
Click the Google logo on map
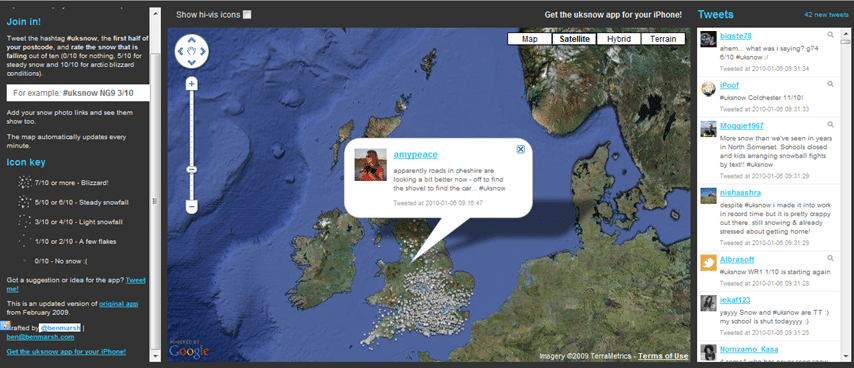188,351
